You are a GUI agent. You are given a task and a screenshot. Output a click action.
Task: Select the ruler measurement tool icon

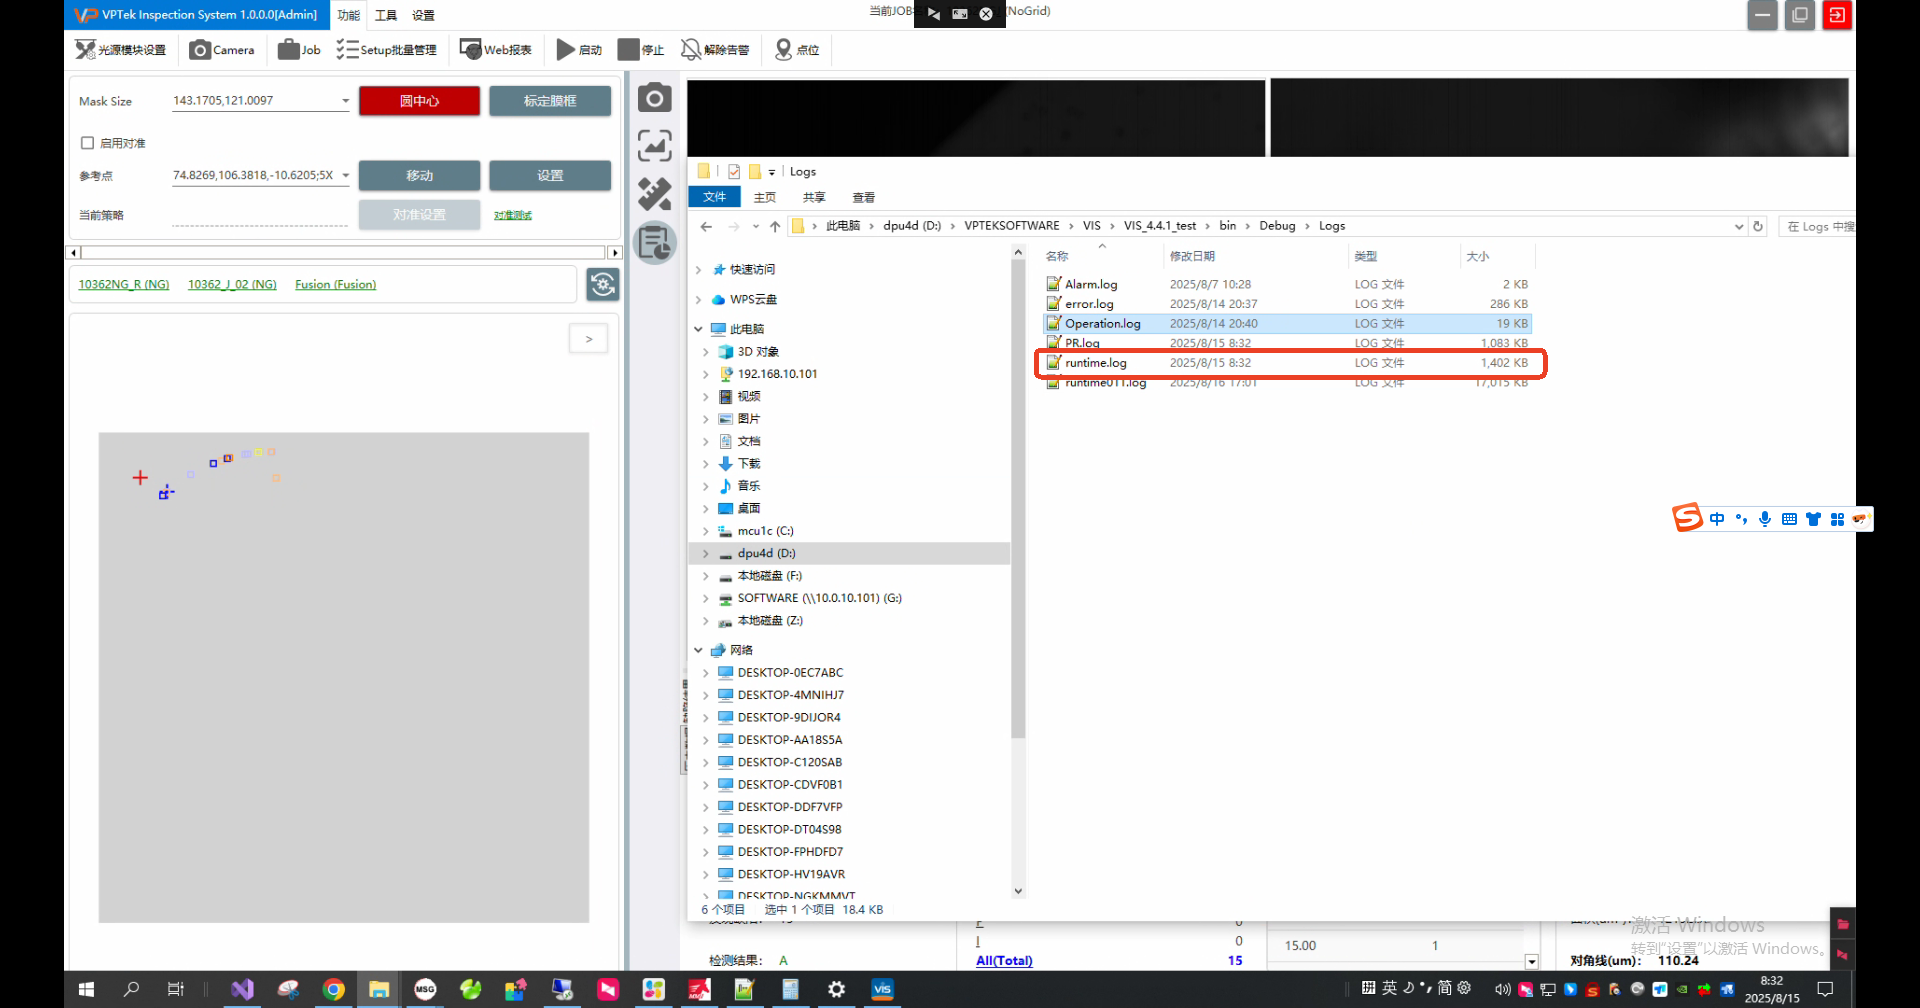click(655, 194)
